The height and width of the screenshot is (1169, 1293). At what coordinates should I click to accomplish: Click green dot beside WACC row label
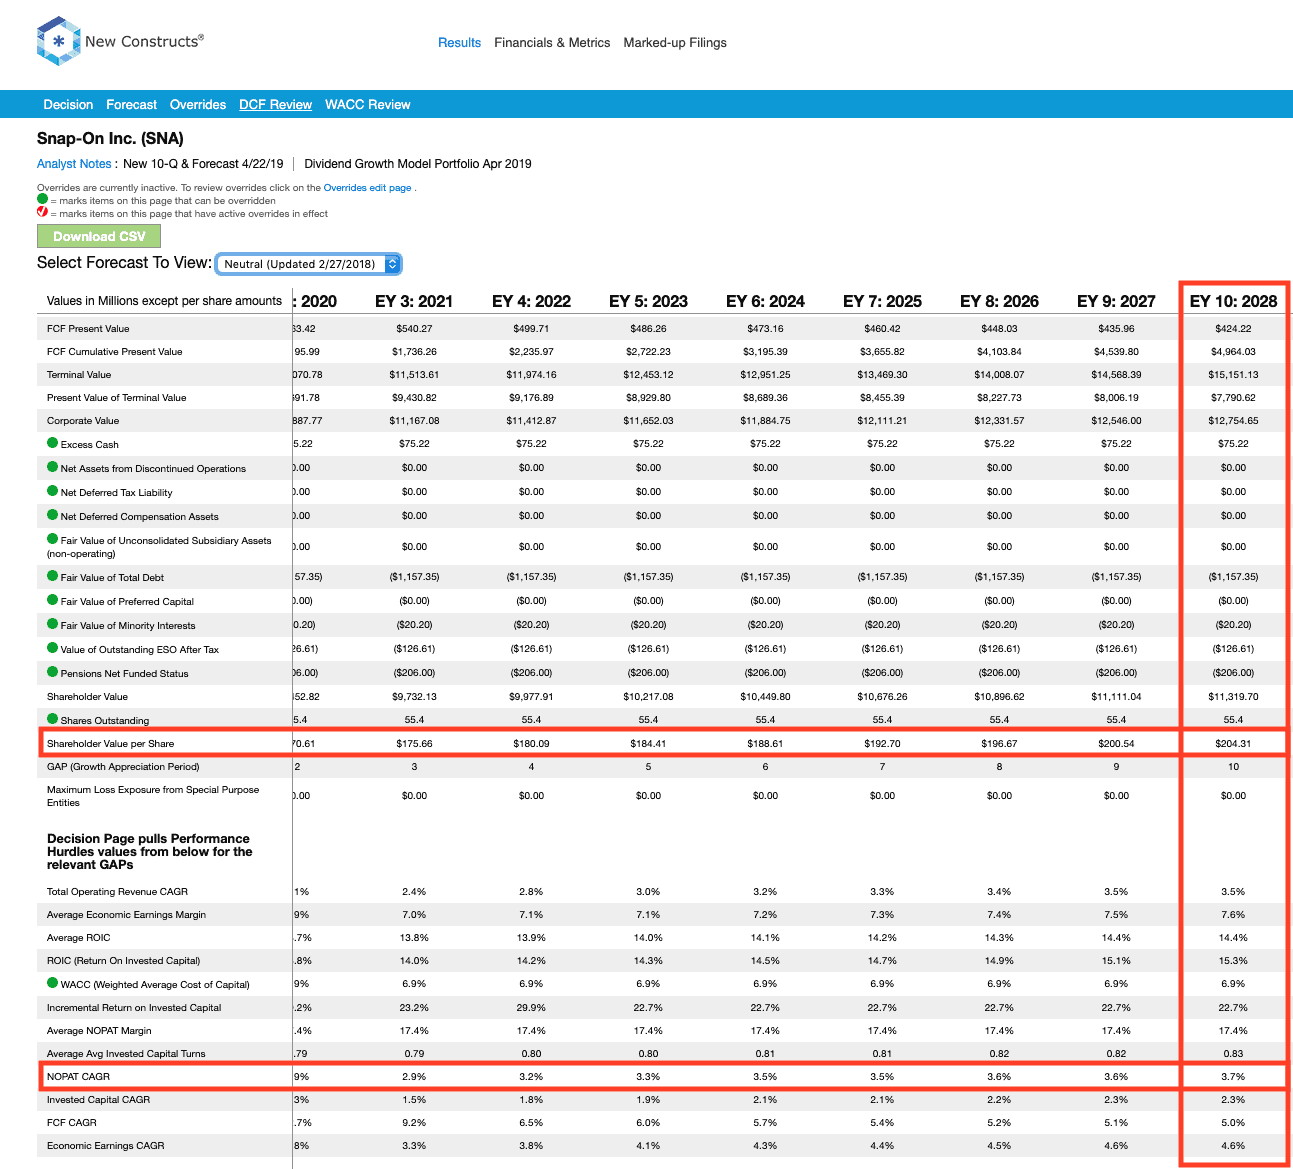coord(53,983)
